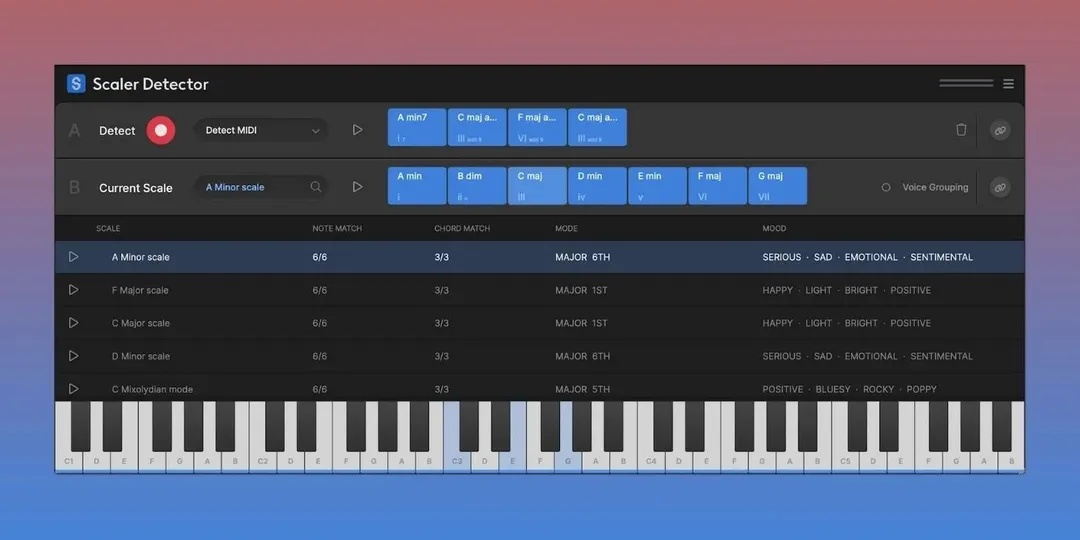Select the C Major scale name
This screenshot has width=1080, height=540.
tap(141, 323)
